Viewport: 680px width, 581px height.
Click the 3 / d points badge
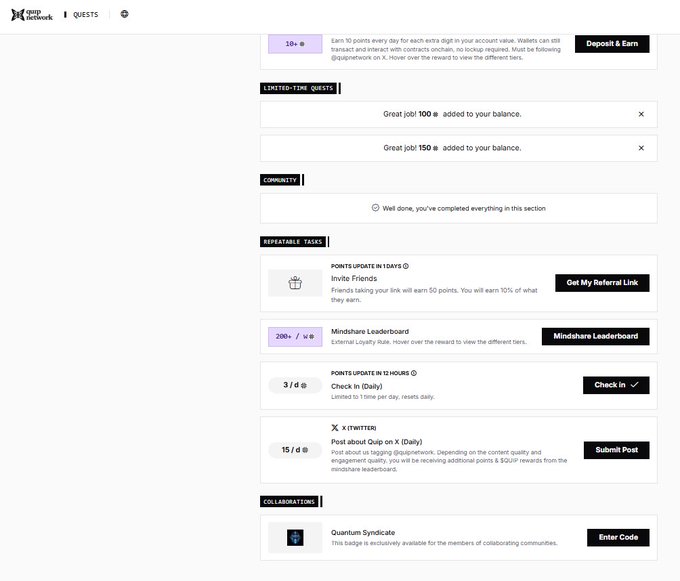tap(295, 385)
